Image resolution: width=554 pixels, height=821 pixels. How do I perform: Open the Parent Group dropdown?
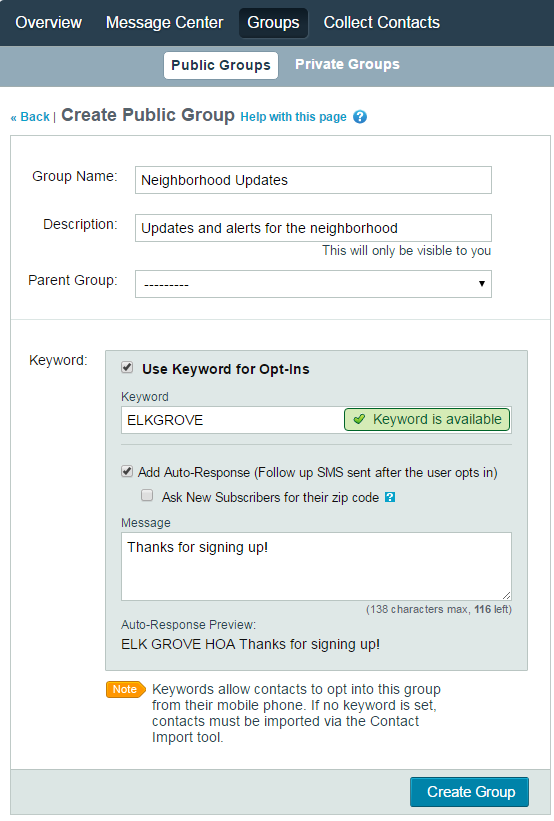tap(313, 284)
